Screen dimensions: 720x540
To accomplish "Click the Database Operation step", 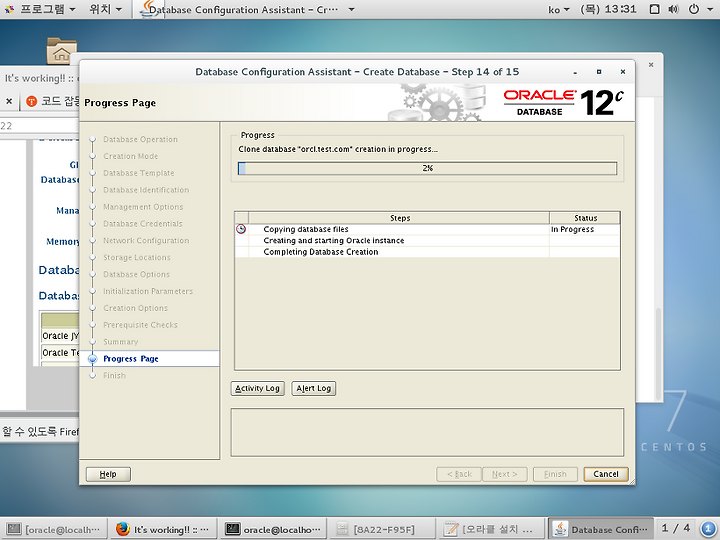I will (x=140, y=139).
